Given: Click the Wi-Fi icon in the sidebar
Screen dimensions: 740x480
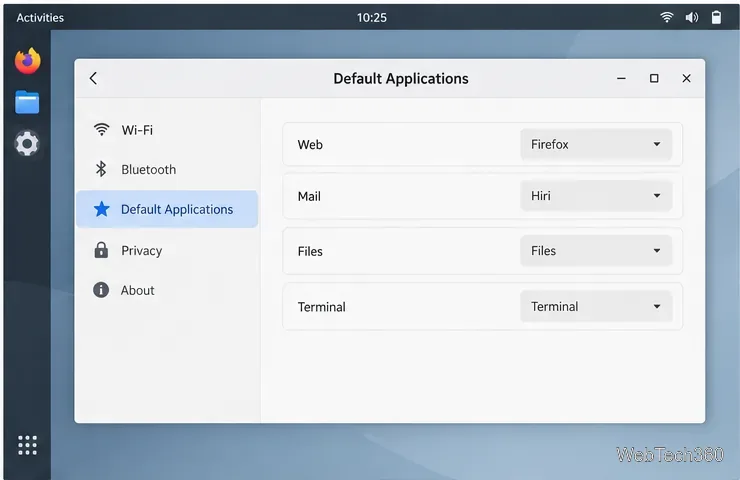Looking at the screenshot, I should tap(101, 129).
